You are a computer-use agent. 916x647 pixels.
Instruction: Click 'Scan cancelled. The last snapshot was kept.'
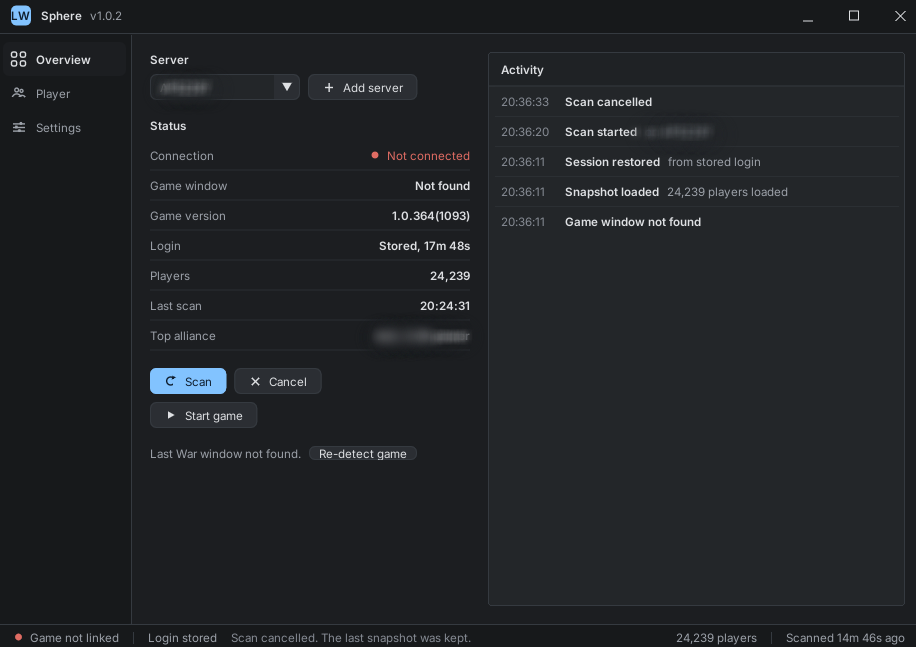click(351, 638)
